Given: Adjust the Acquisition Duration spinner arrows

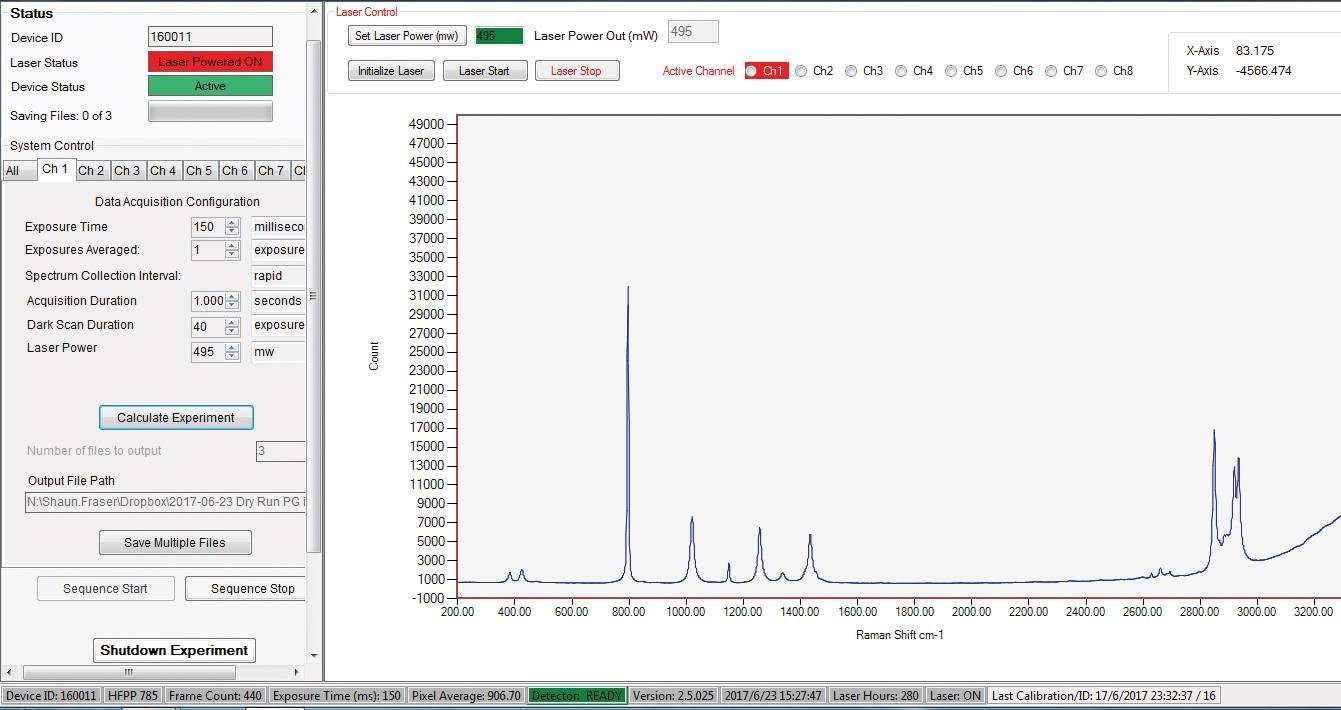Looking at the screenshot, I should (x=233, y=301).
